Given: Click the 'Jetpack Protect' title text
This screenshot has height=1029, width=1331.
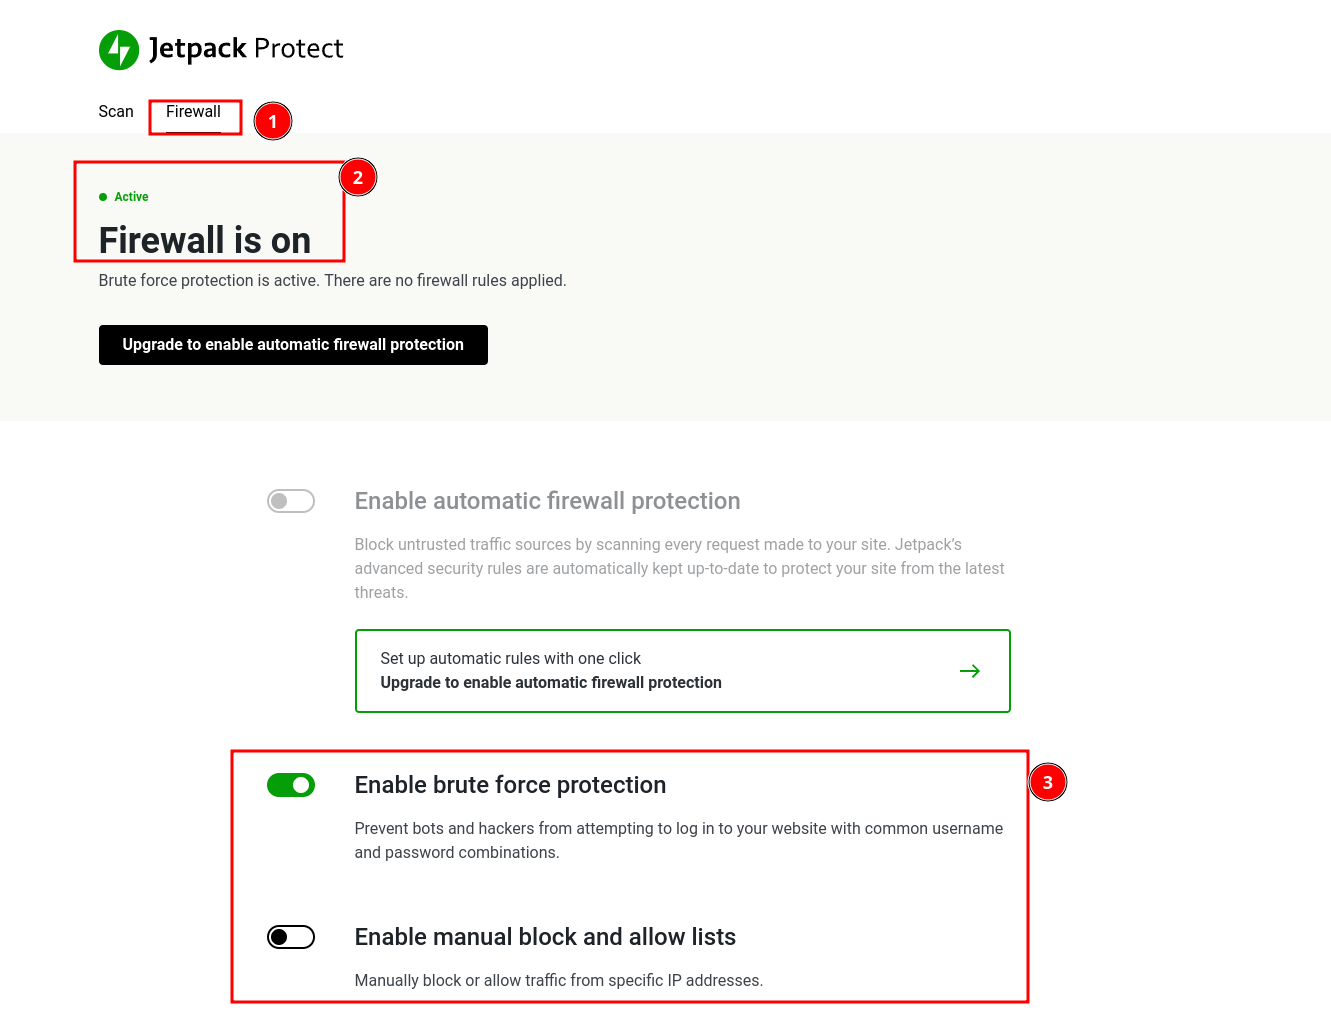Looking at the screenshot, I should click(246, 49).
